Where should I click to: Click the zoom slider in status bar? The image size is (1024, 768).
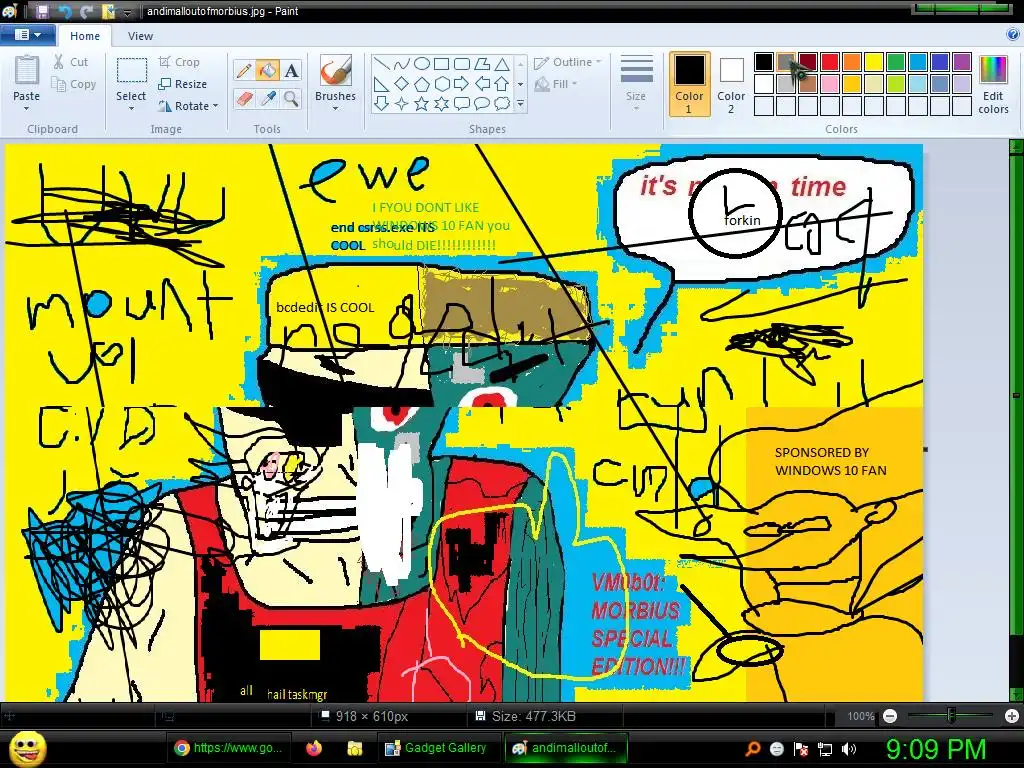951,716
